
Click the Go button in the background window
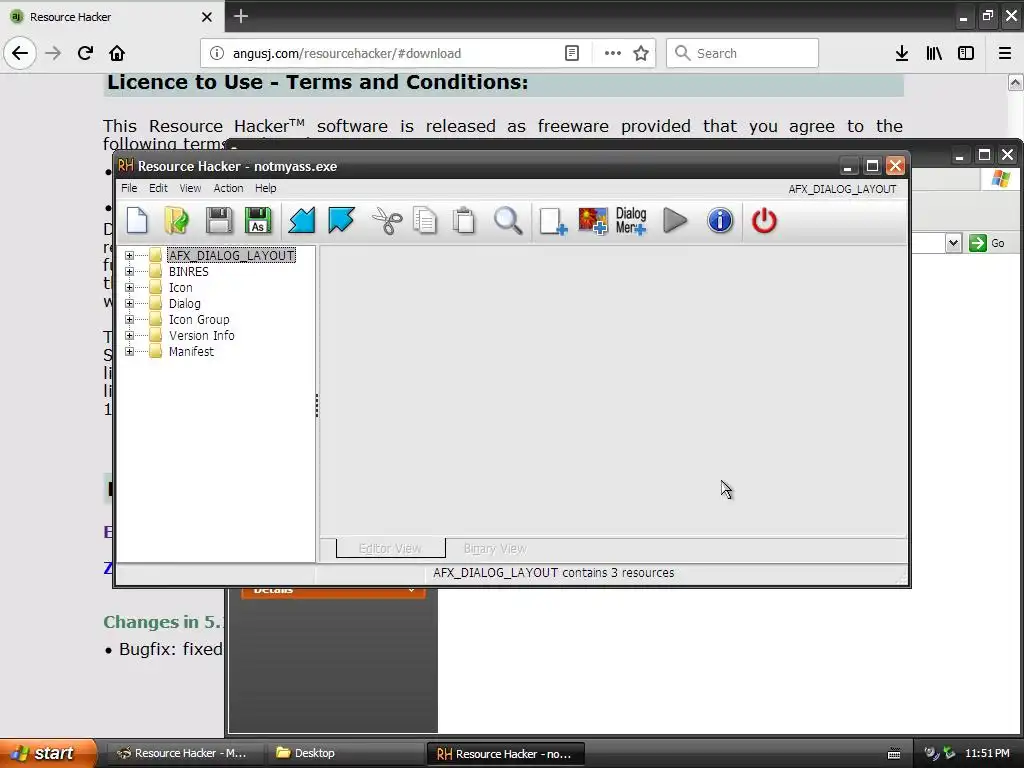pyautogui.click(x=987, y=243)
